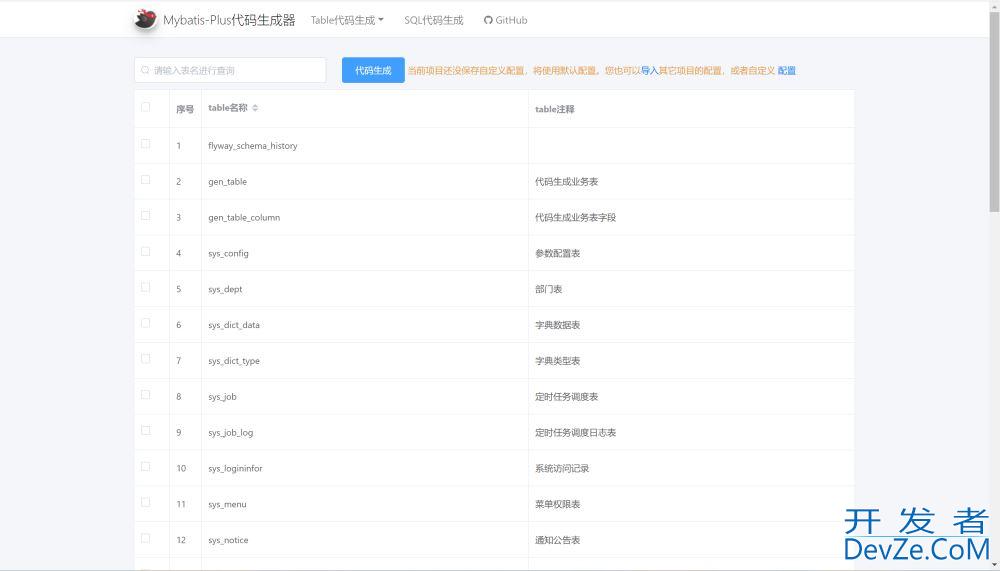Image resolution: width=1000 pixels, height=571 pixels.
Task: Click the sys_notice table name
Action: [x=228, y=540]
